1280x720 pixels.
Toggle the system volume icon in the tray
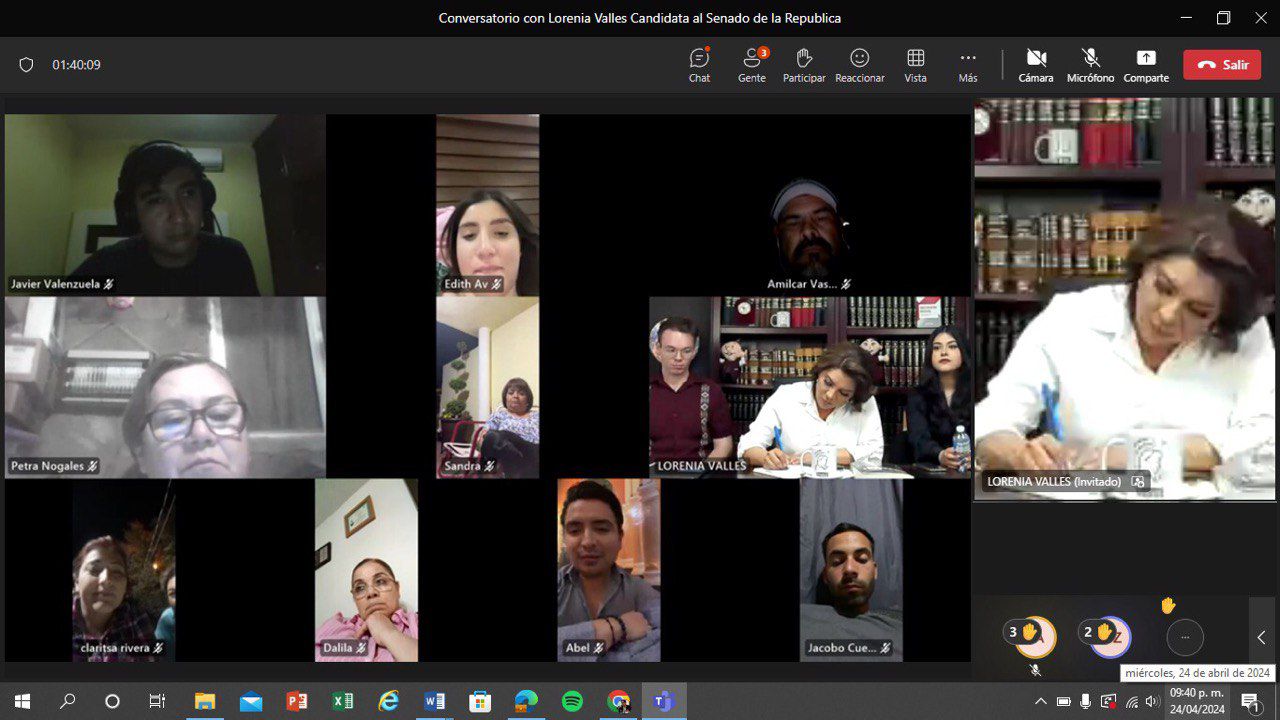click(x=1152, y=701)
